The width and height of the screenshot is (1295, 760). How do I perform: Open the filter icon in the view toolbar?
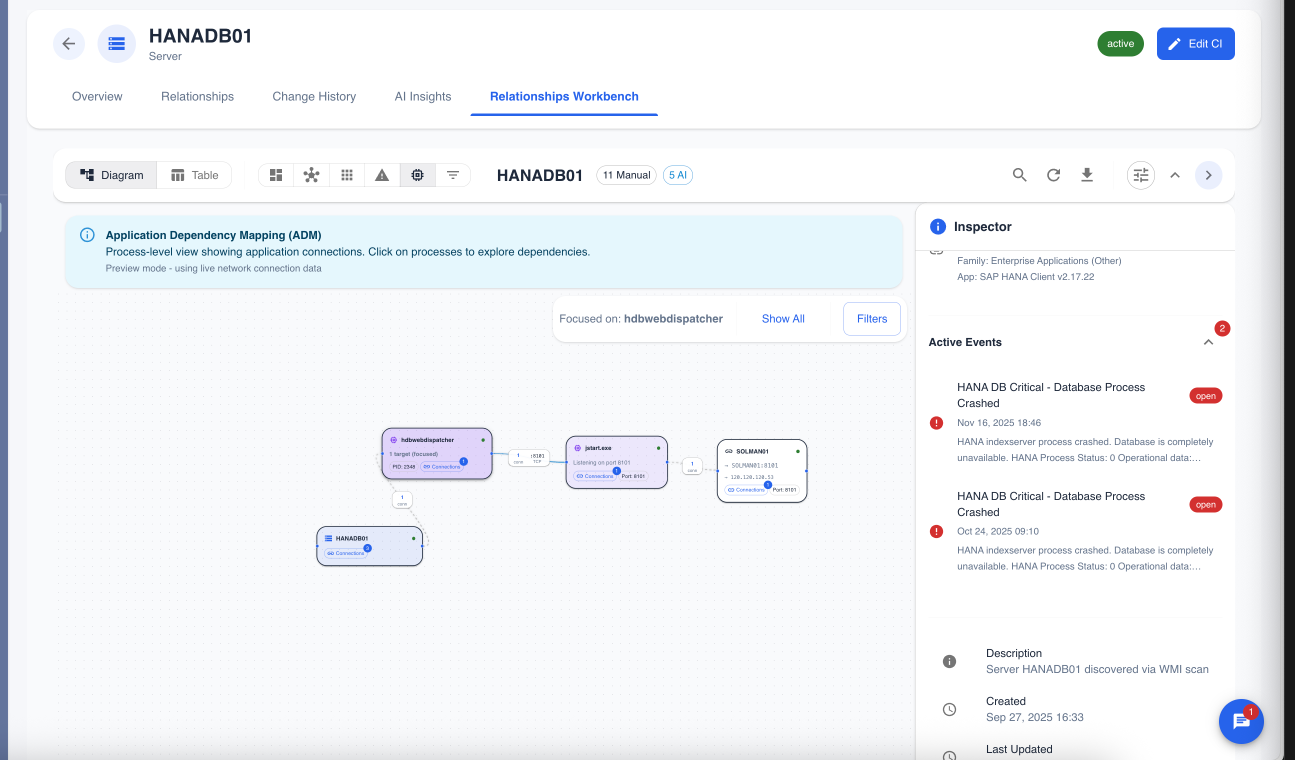point(453,174)
